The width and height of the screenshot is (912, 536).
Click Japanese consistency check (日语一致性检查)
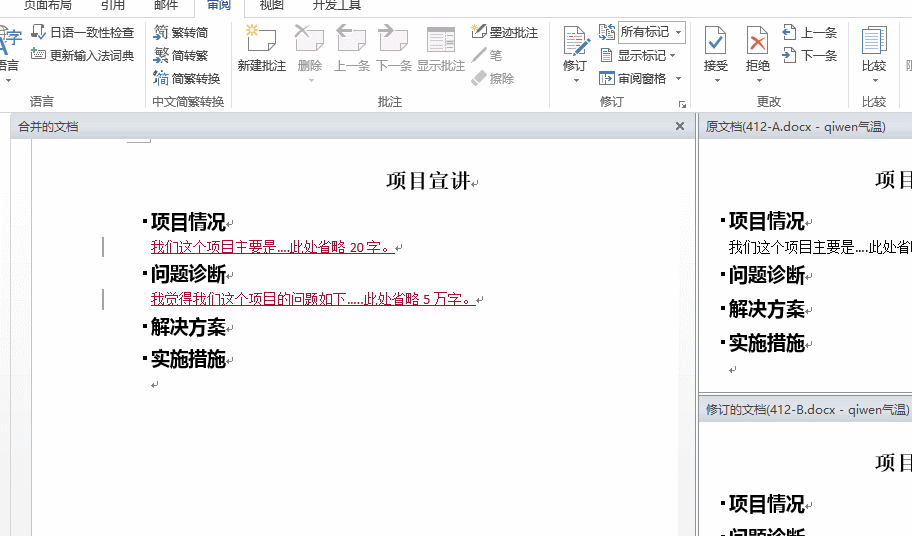tap(82, 33)
